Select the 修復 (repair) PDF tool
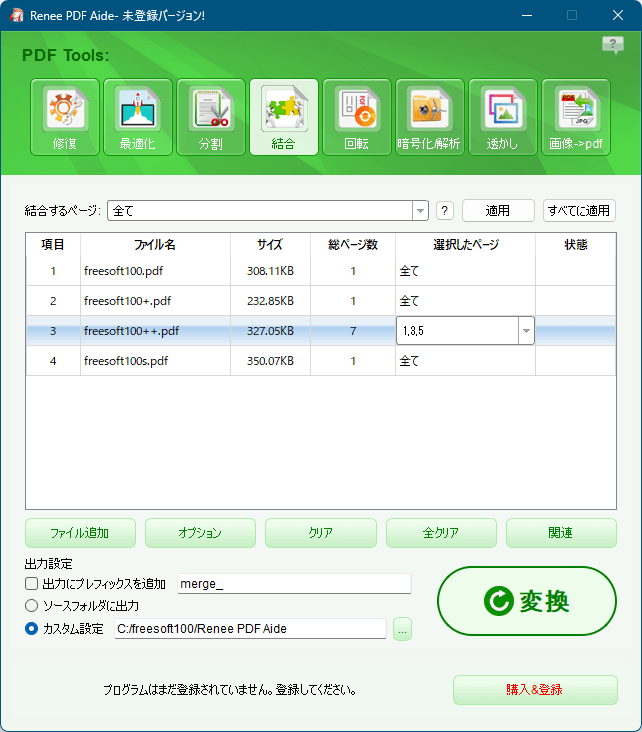The image size is (642, 732). tap(65, 117)
